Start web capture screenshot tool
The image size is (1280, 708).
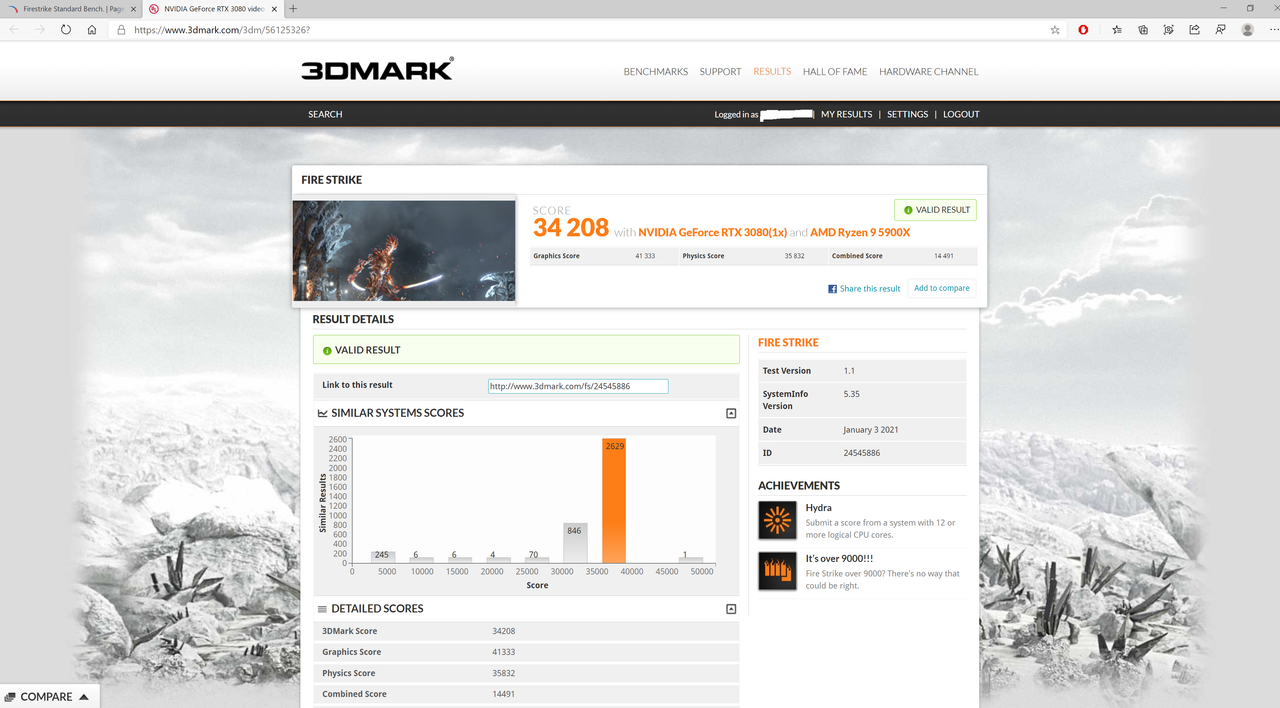(x=1168, y=30)
